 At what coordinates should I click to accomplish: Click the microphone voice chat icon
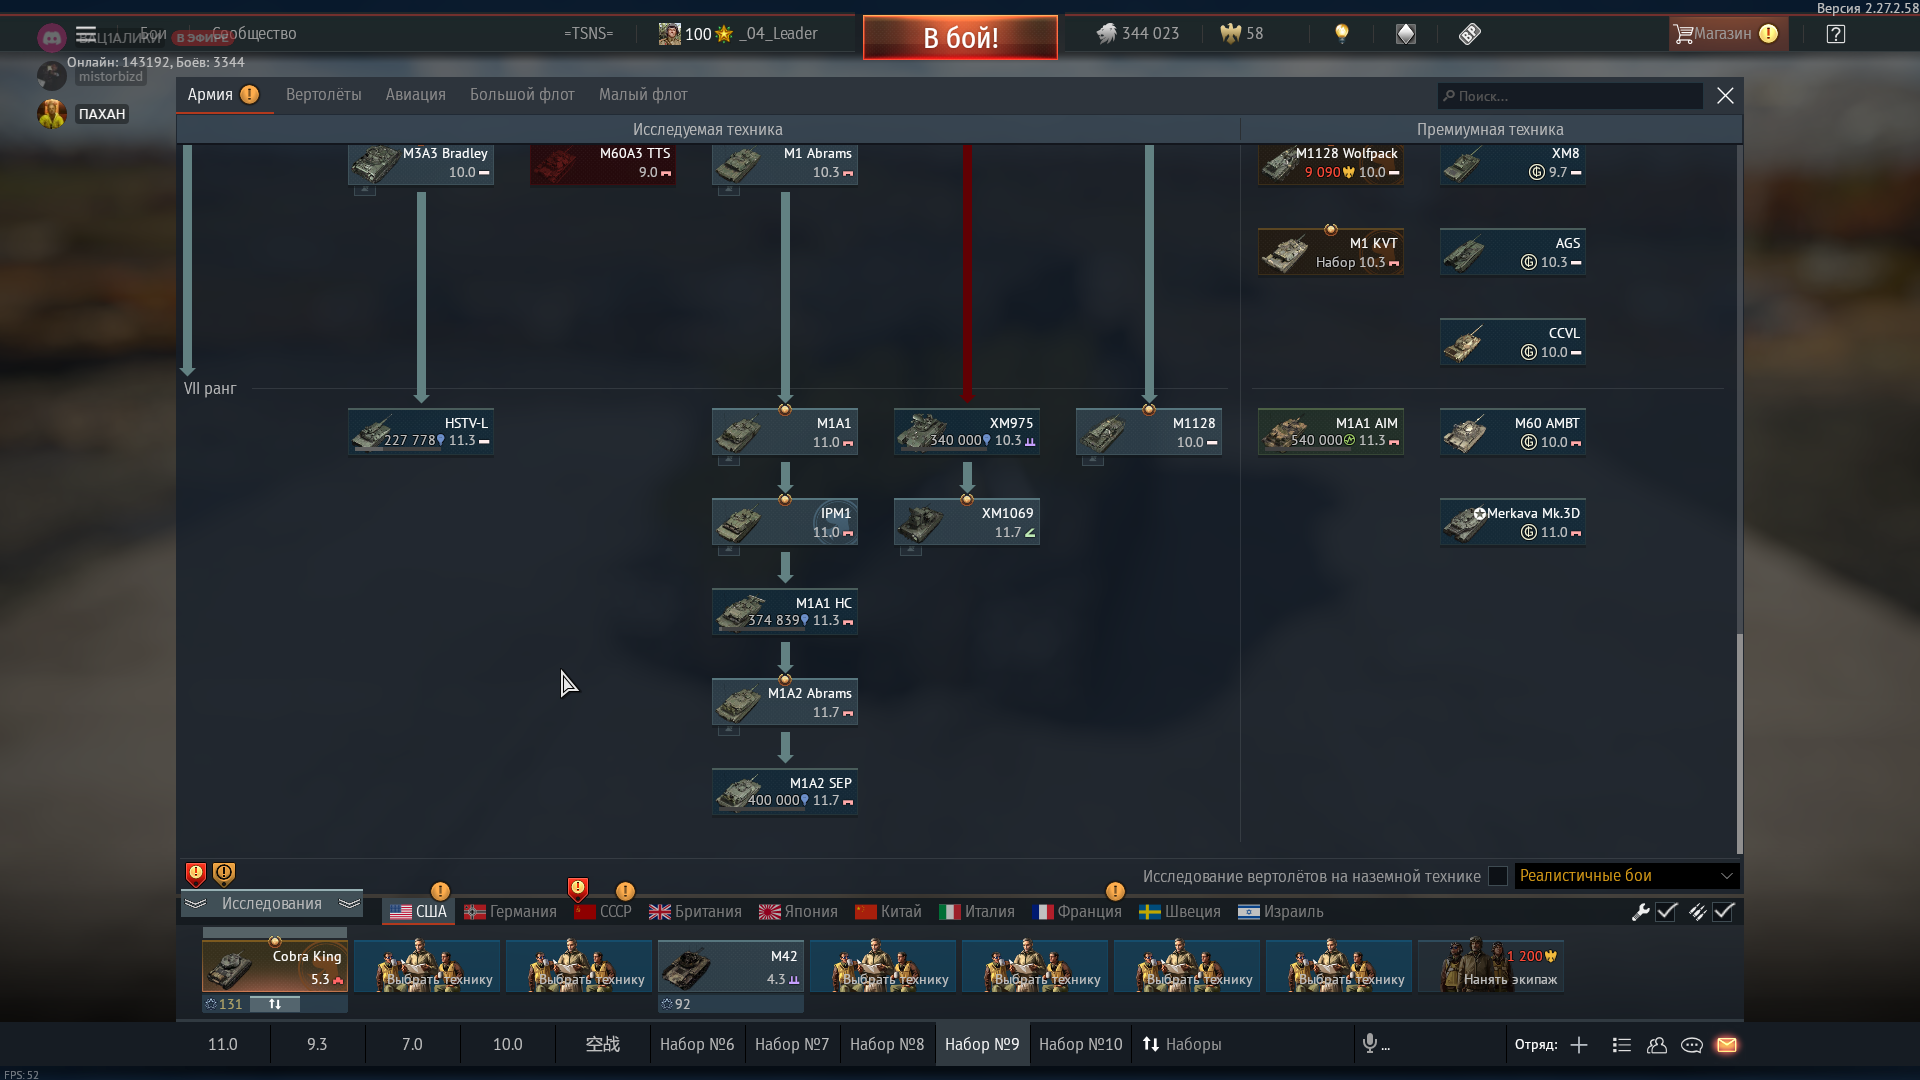tap(1370, 1043)
